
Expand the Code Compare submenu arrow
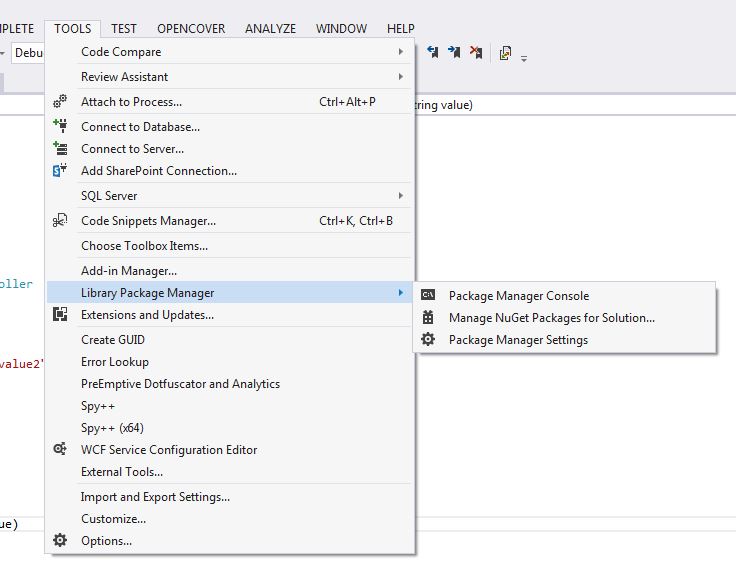pyautogui.click(x=400, y=52)
